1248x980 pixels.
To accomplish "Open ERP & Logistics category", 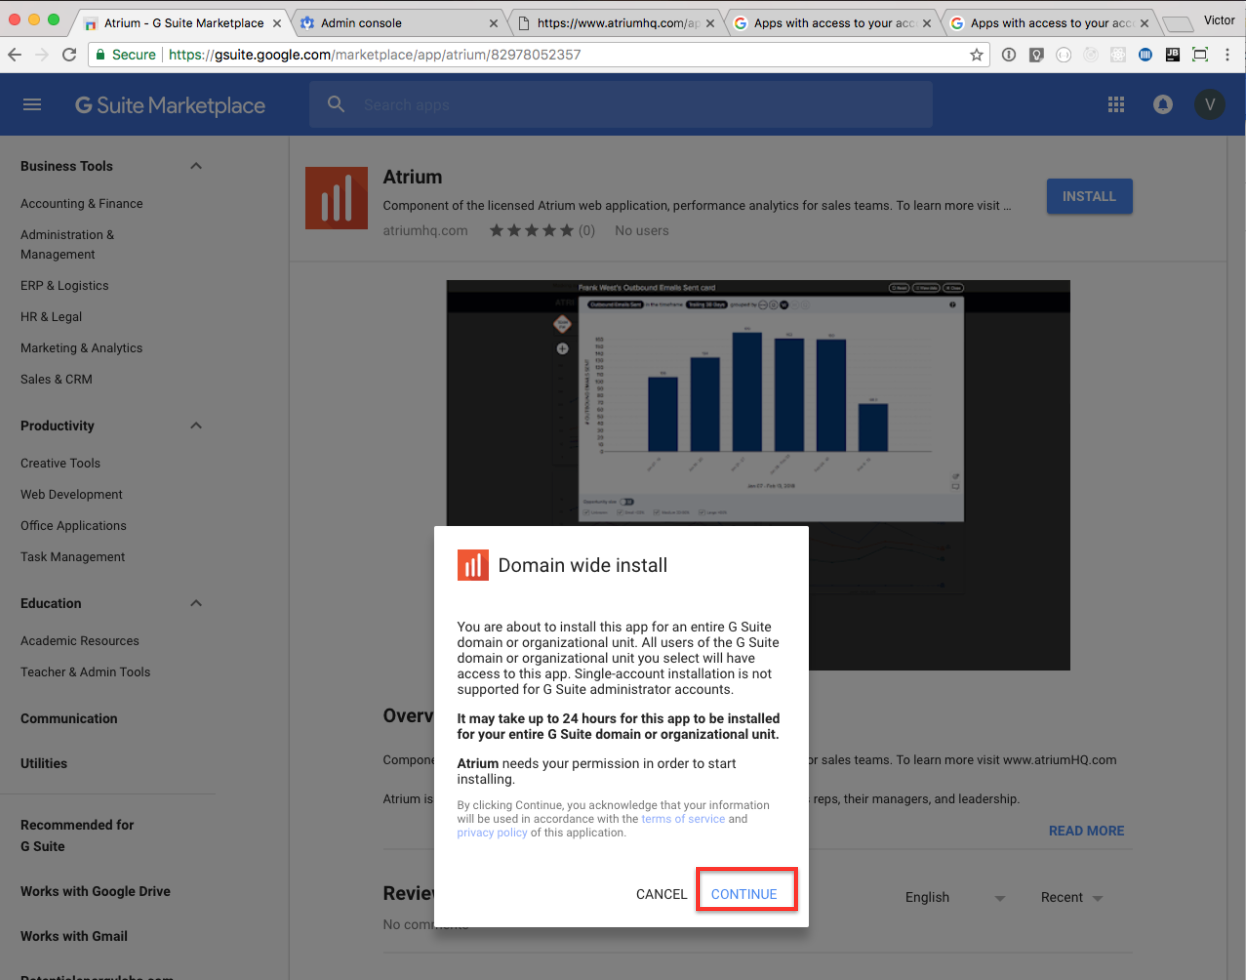I will [x=64, y=286].
